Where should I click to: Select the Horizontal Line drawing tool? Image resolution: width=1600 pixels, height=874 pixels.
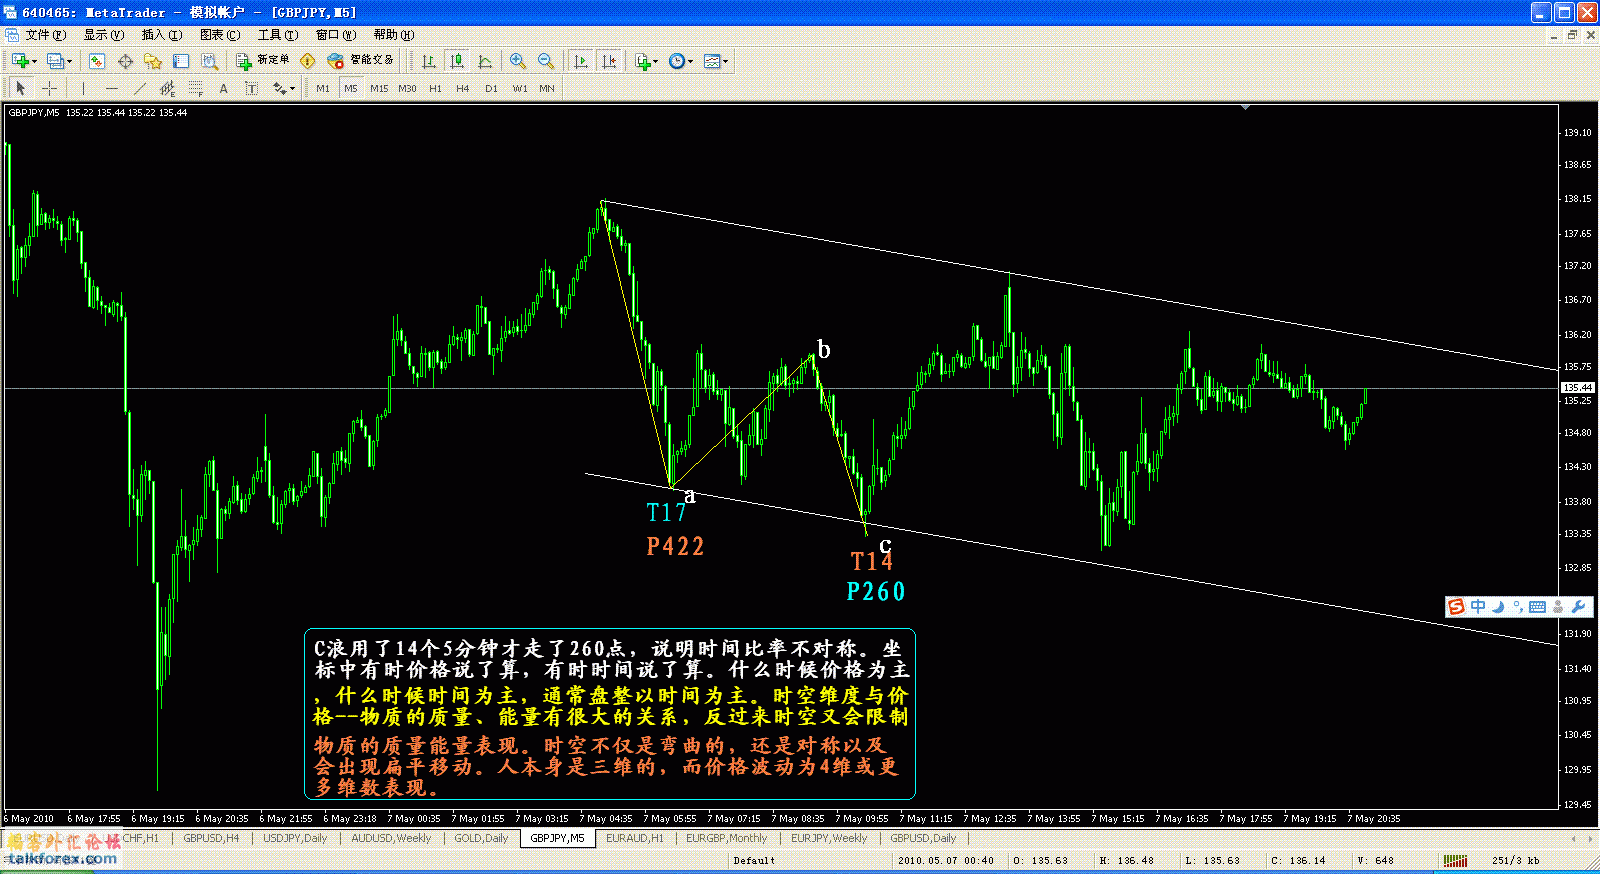pos(112,88)
